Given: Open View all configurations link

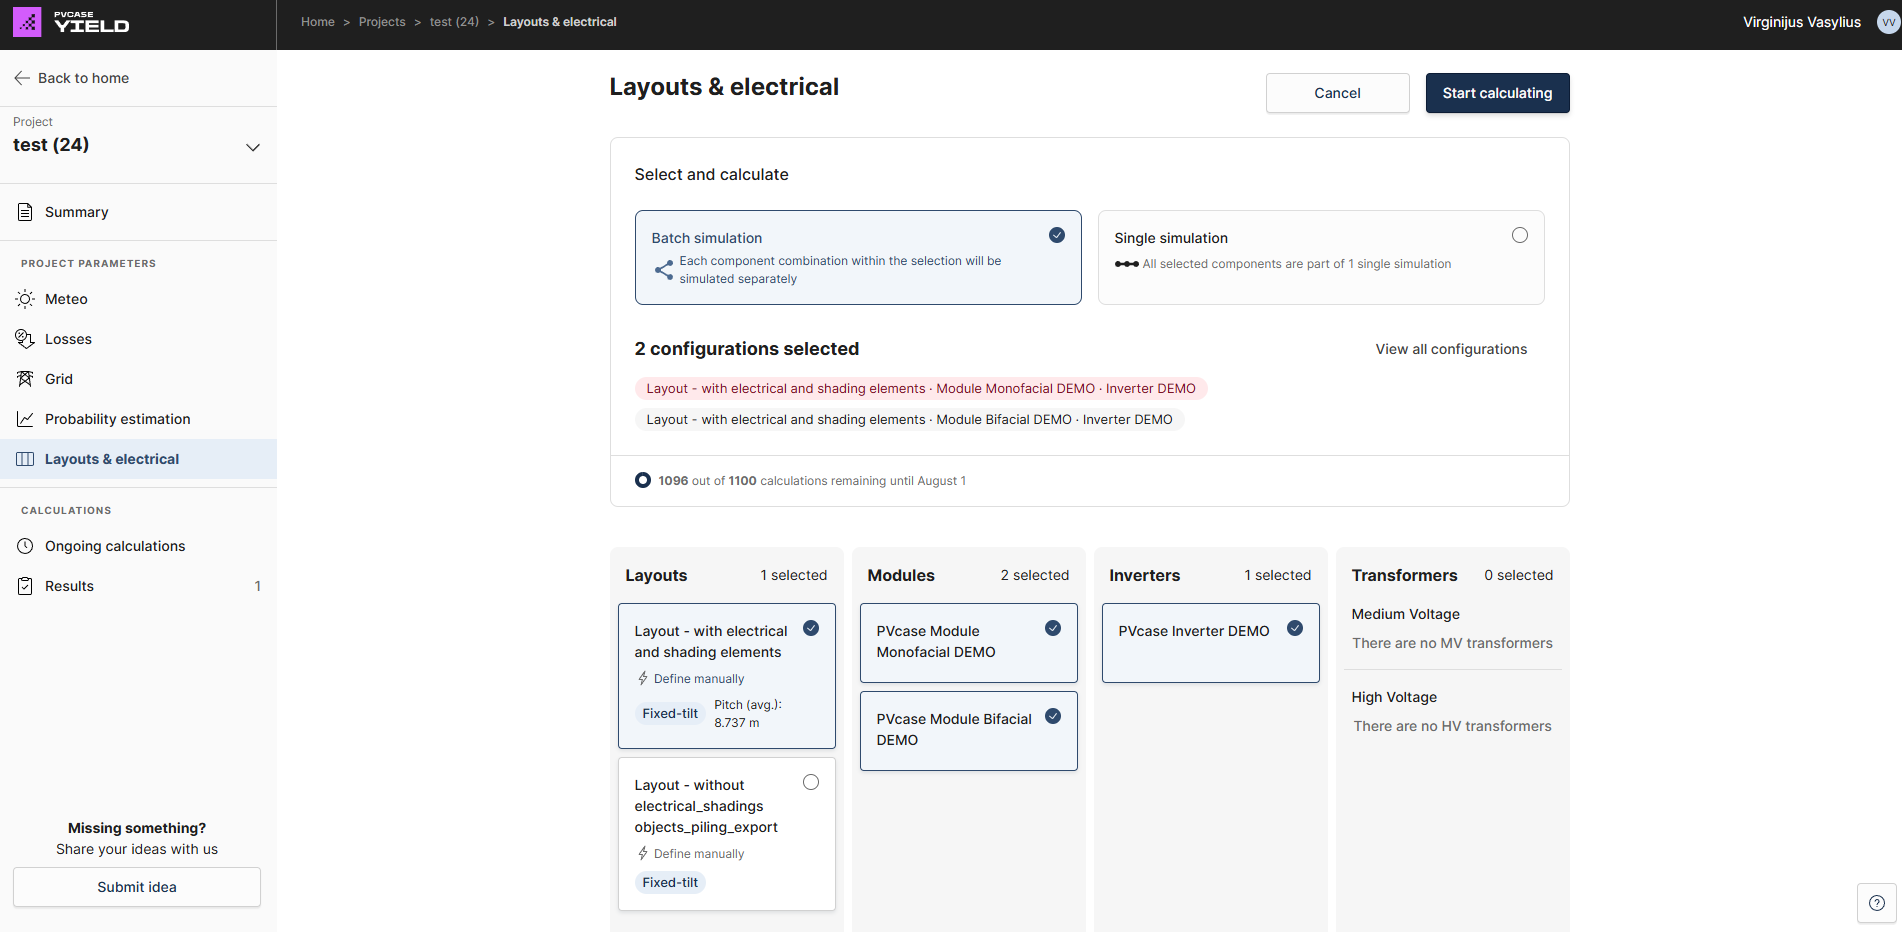Looking at the screenshot, I should (x=1451, y=349).
